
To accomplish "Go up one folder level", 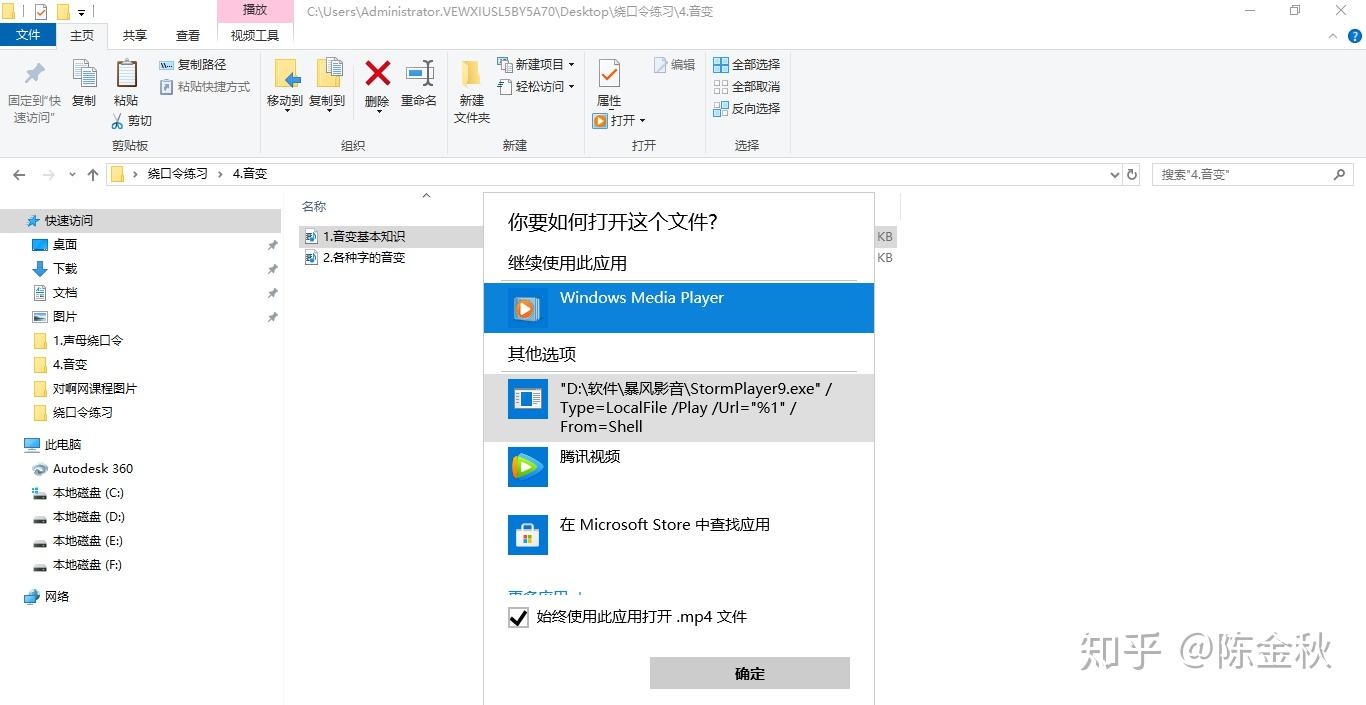I will coord(93,175).
